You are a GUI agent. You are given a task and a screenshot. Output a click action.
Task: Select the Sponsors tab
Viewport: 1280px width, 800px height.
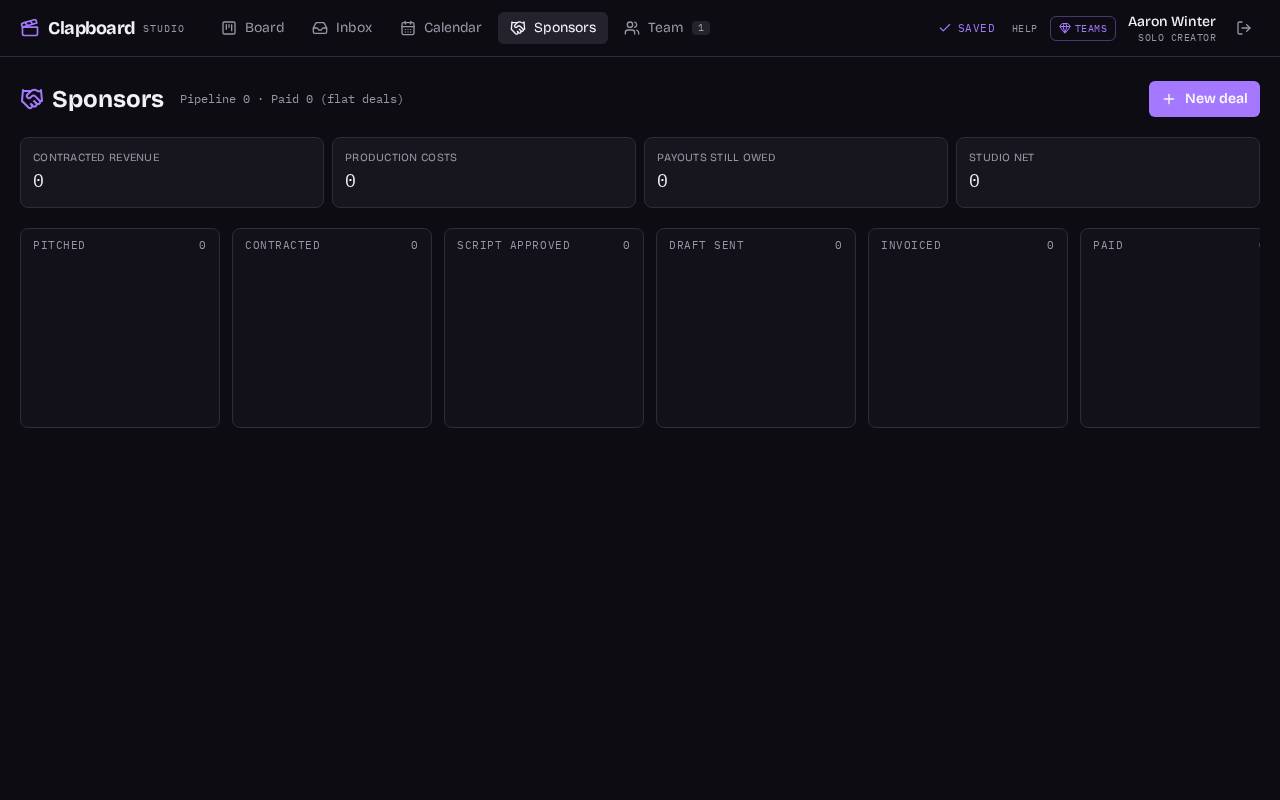coord(553,28)
